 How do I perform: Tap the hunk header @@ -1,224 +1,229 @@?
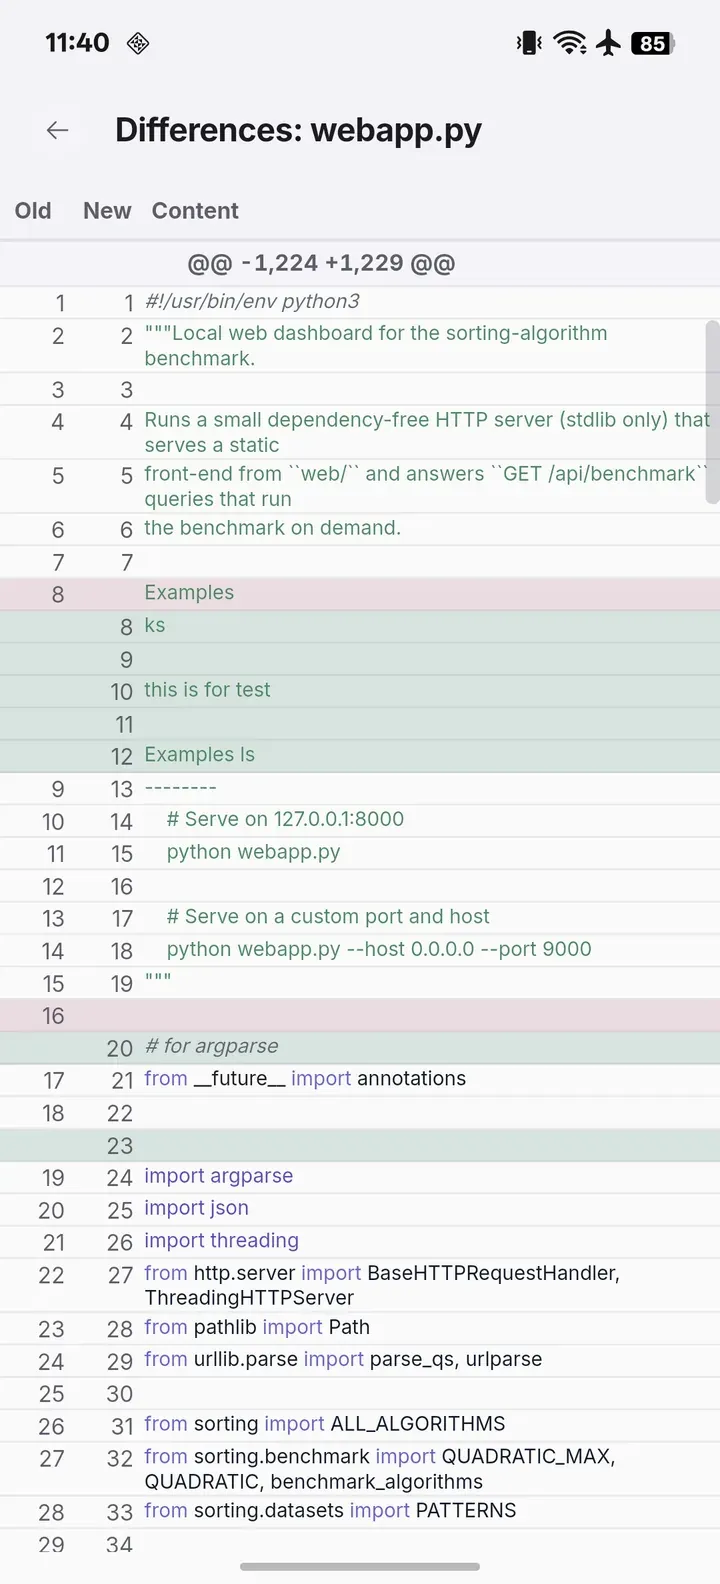[321, 263]
